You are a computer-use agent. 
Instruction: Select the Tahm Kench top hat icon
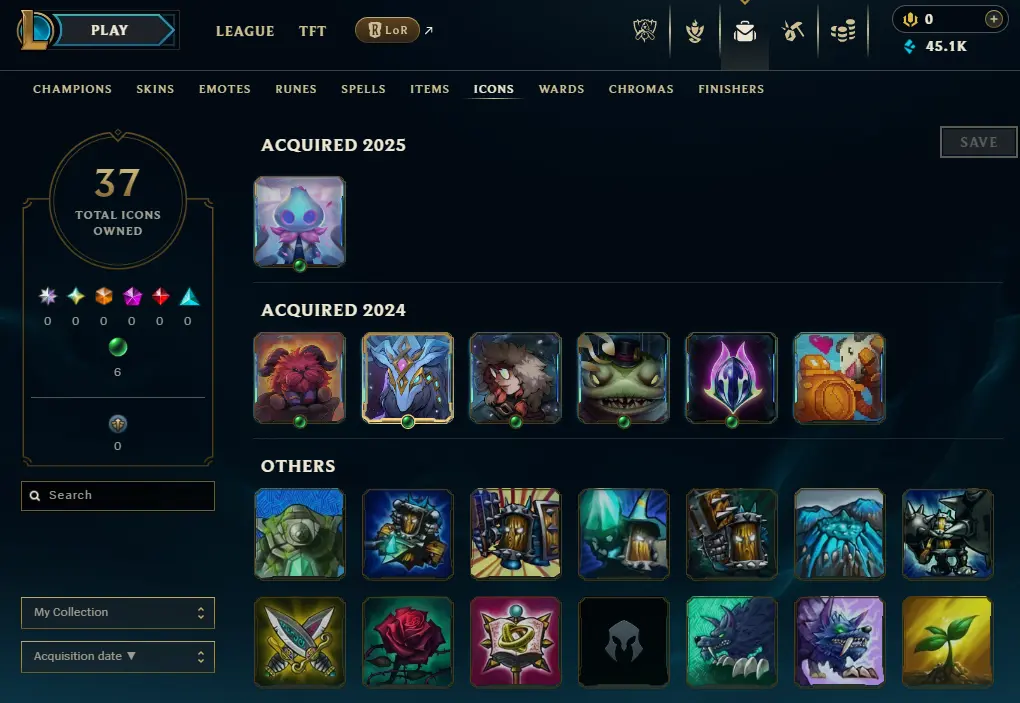coord(623,378)
